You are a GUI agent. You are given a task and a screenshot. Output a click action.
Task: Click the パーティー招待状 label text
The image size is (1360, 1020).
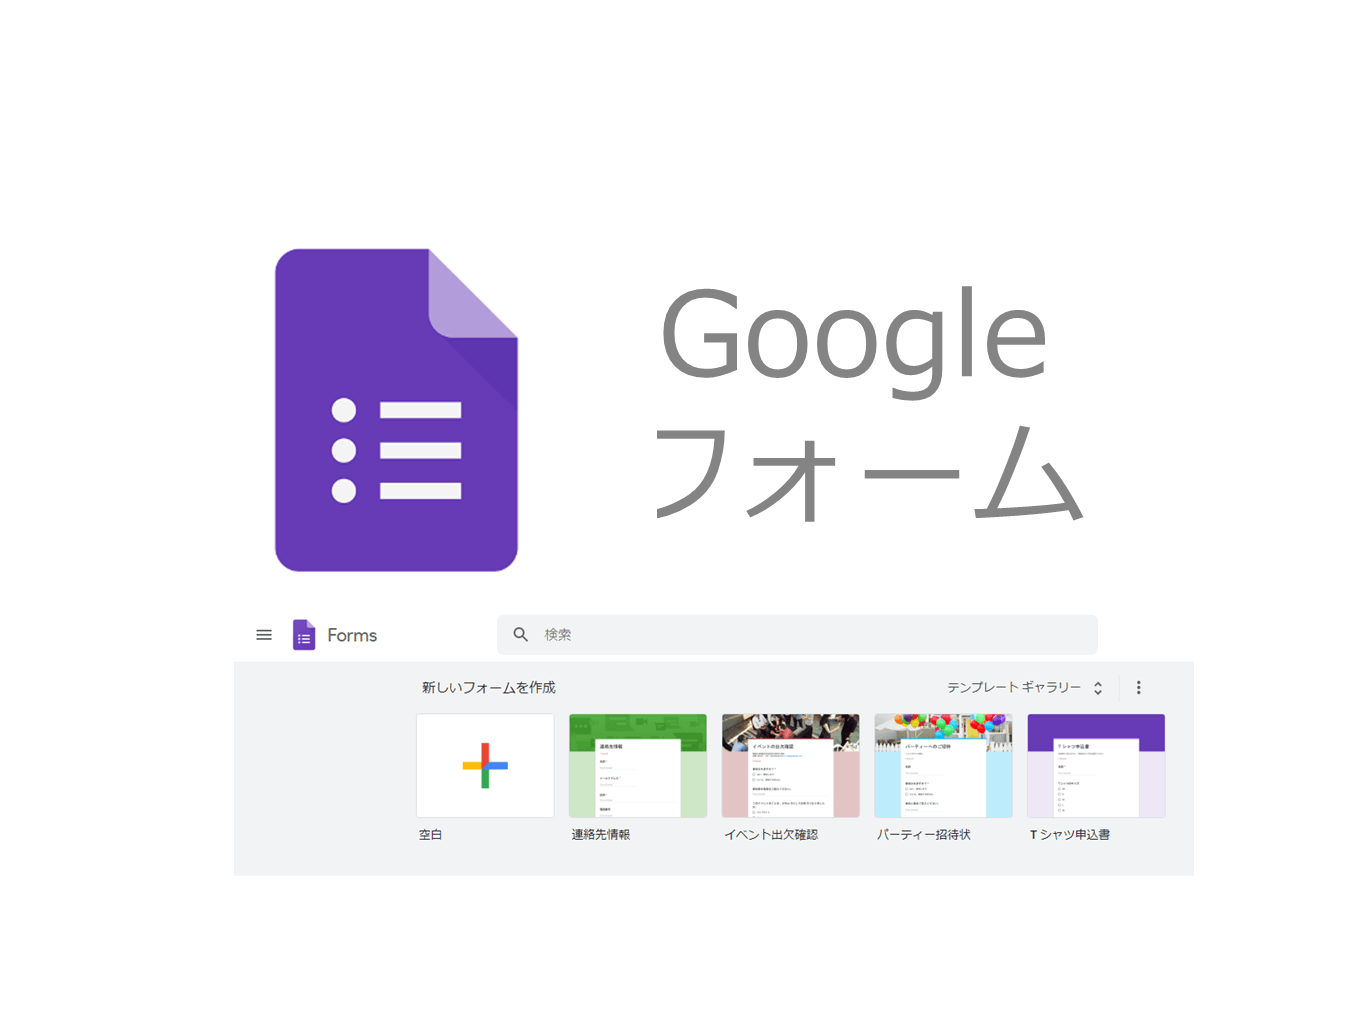pyautogui.click(x=924, y=835)
